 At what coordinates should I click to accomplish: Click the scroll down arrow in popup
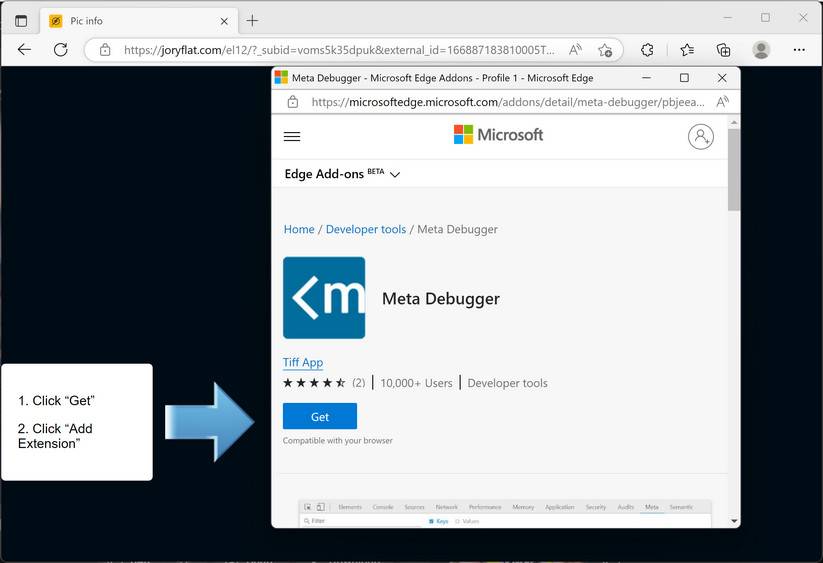pyautogui.click(x=734, y=521)
